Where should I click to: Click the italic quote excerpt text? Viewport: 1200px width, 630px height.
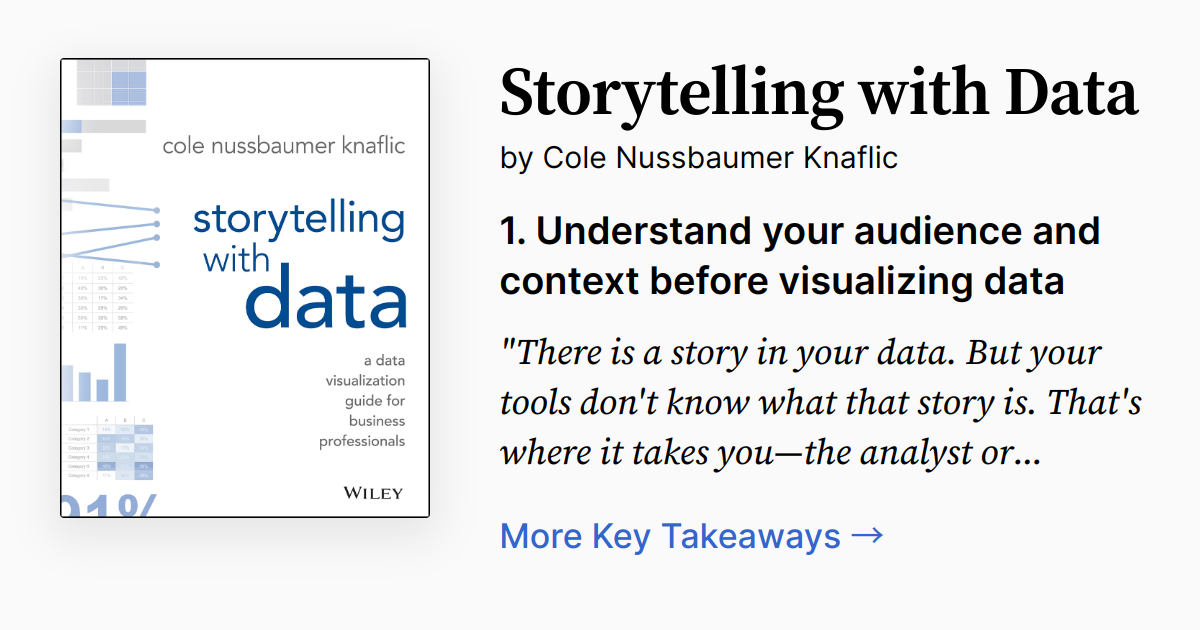(820, 403)
